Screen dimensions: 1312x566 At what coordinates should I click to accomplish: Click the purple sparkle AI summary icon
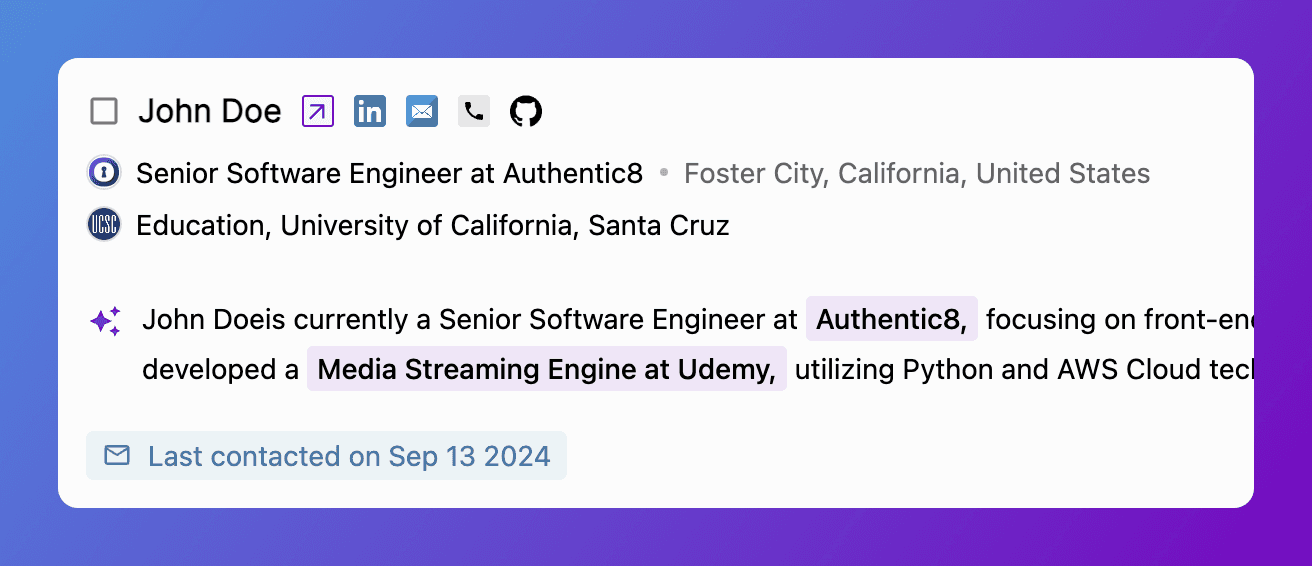click(x=106, y=321)
